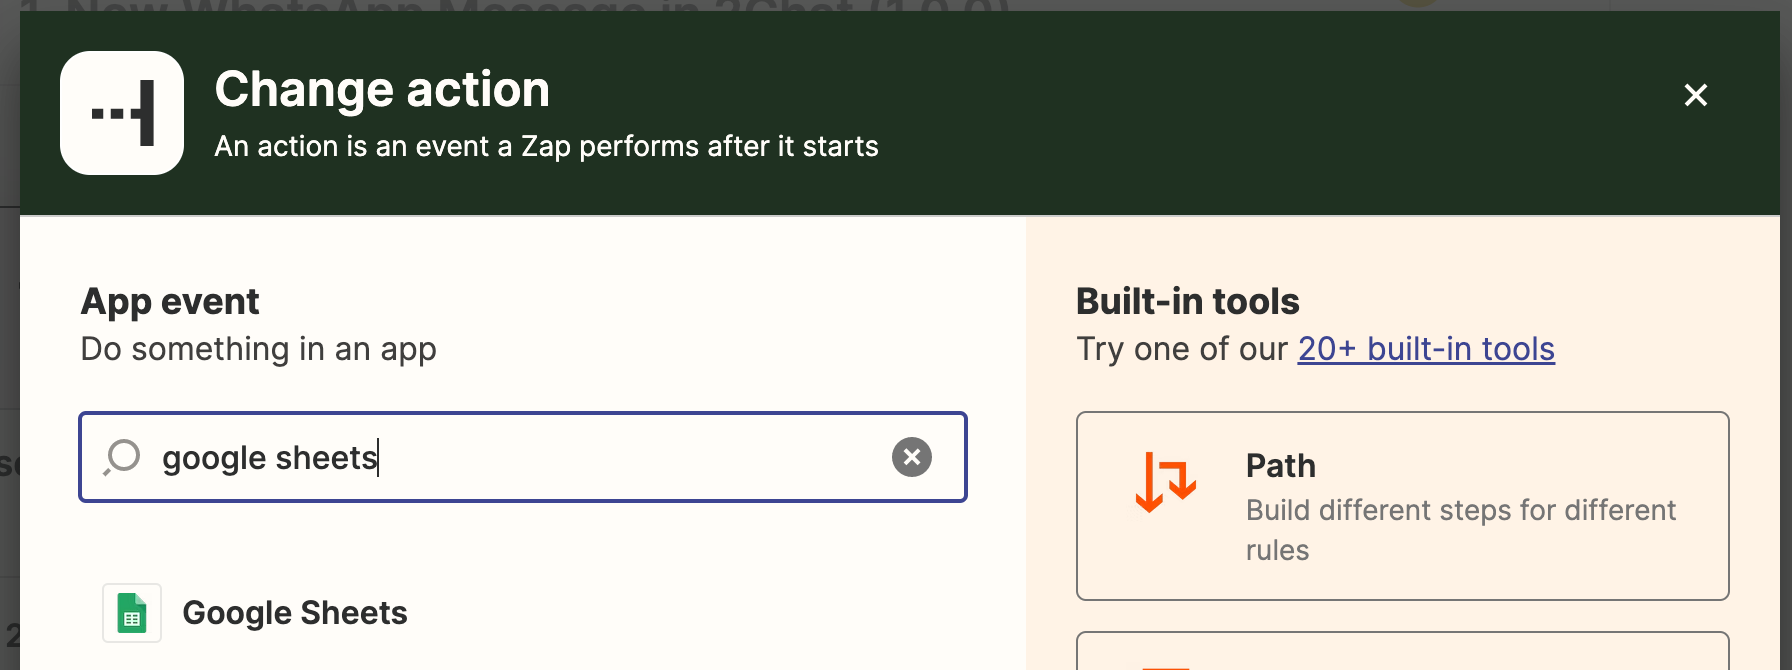Click Path description about different rules
The image size is (1792, 670).
pos(1461,530)
